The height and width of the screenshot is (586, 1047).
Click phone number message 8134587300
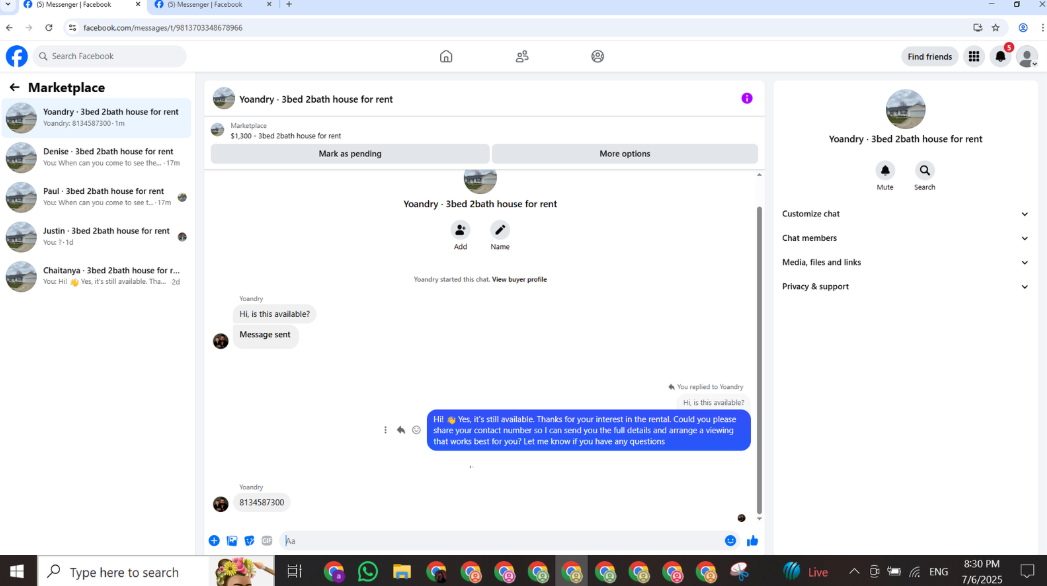tap(262, 503)
